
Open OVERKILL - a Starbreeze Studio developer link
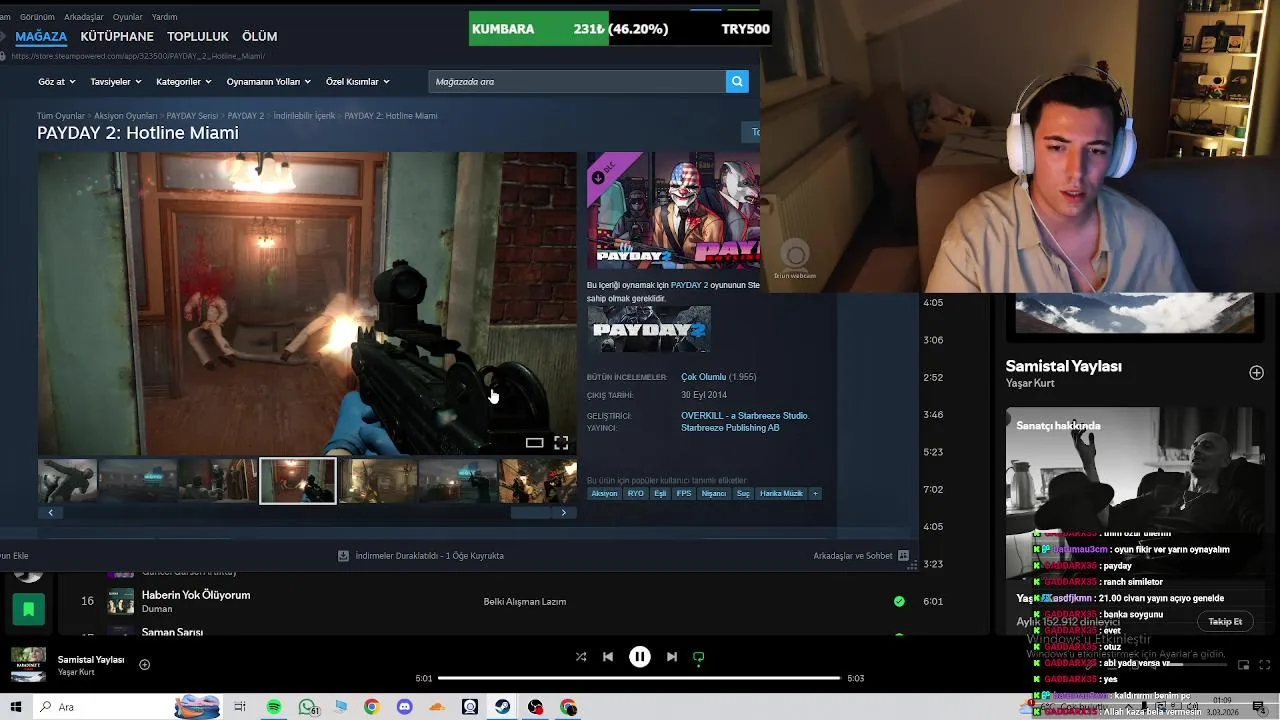click(745, 416)
